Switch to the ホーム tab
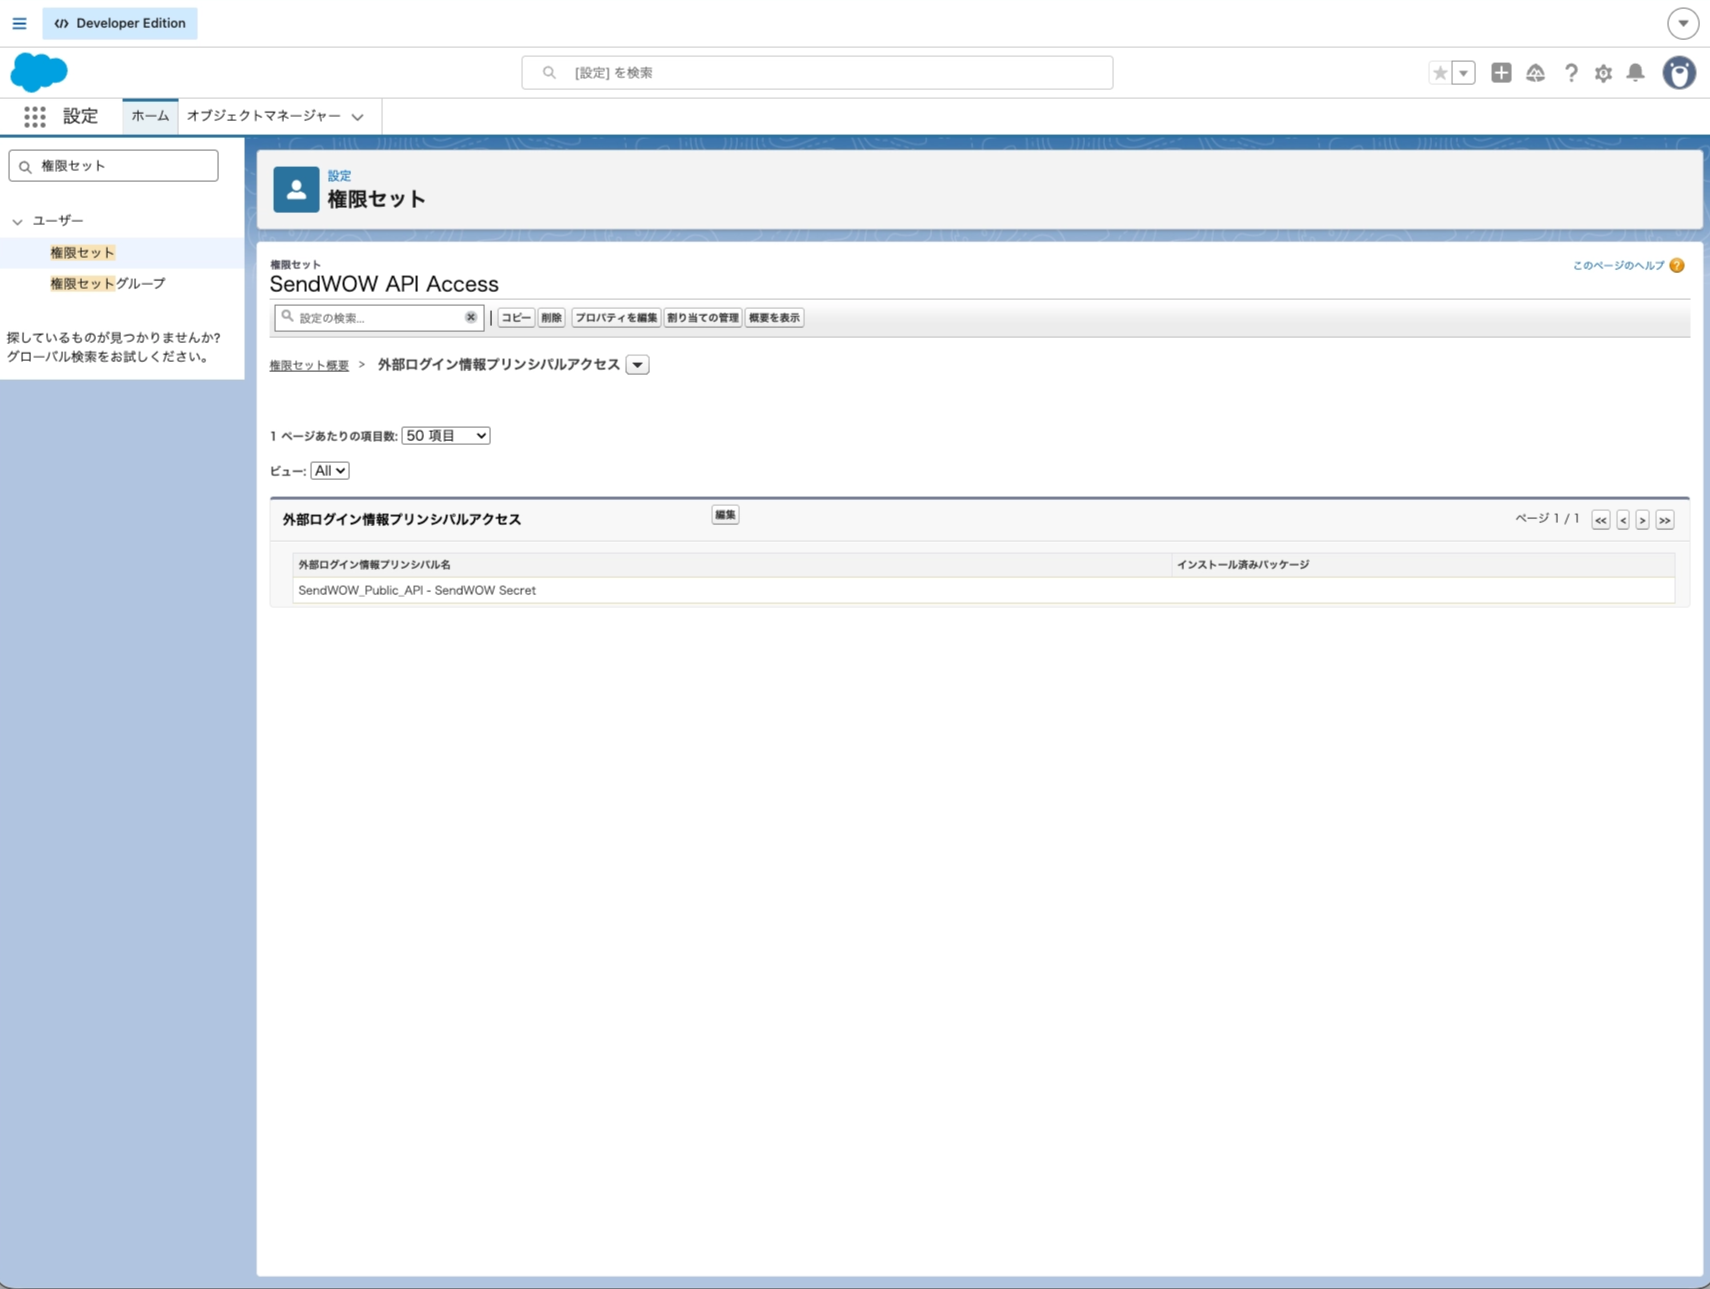 (150, 116)
